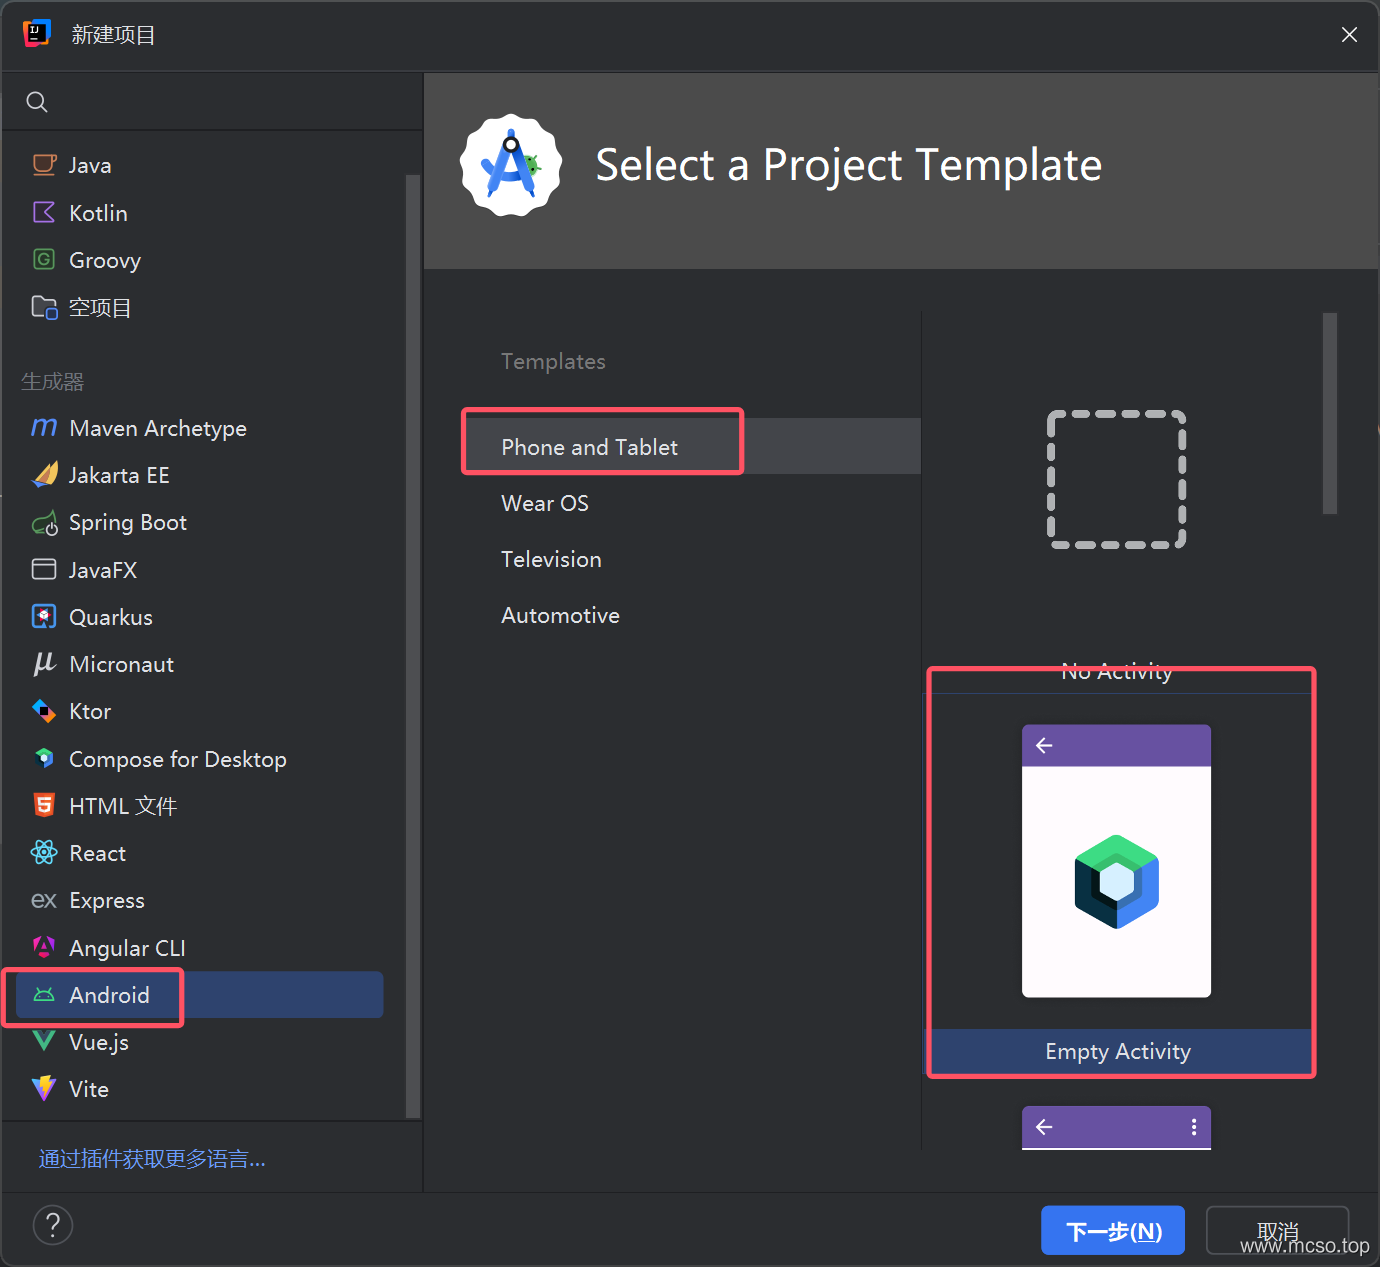Click the Groovy G icon

click(x=44, y=260)
